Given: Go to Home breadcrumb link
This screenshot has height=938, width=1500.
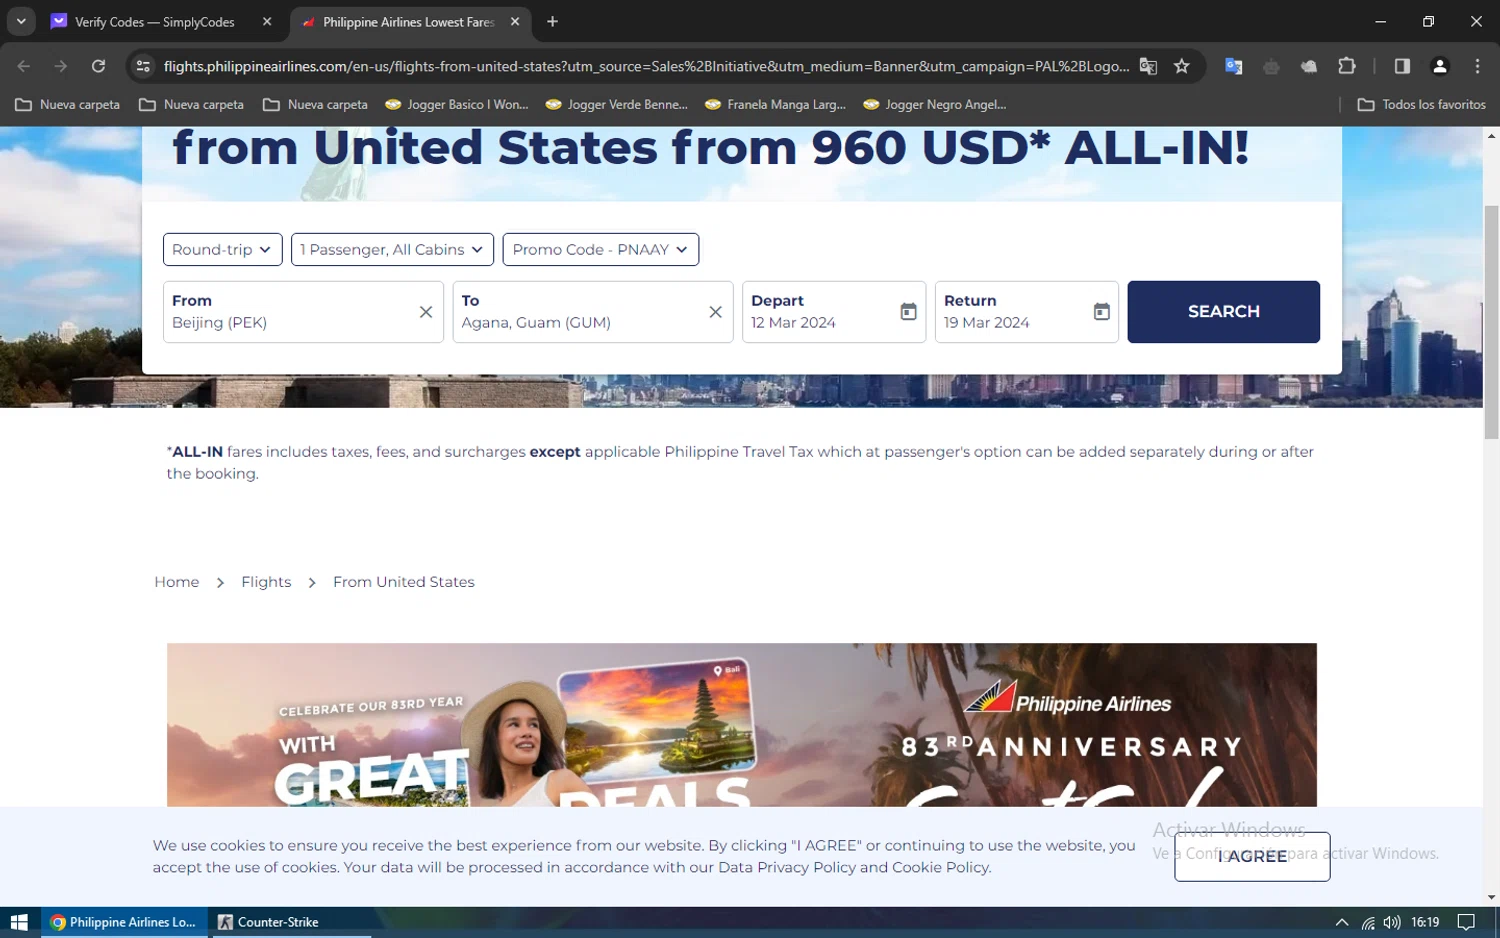Looking at the screenshot, I should [176, 582].
